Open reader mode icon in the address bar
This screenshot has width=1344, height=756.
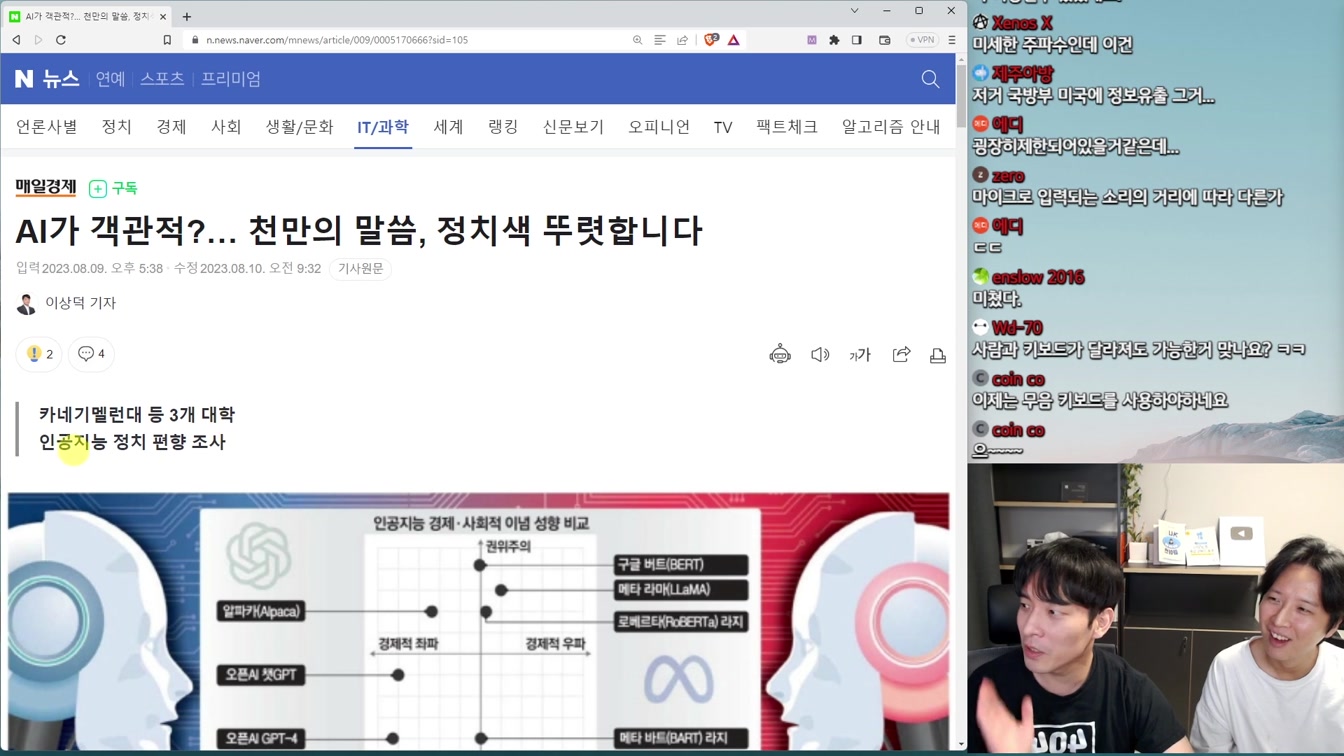660,40
